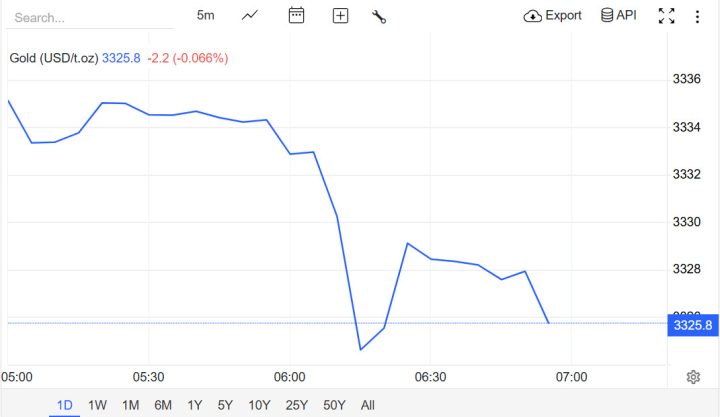Show the 25Y time range

[297, 405]
